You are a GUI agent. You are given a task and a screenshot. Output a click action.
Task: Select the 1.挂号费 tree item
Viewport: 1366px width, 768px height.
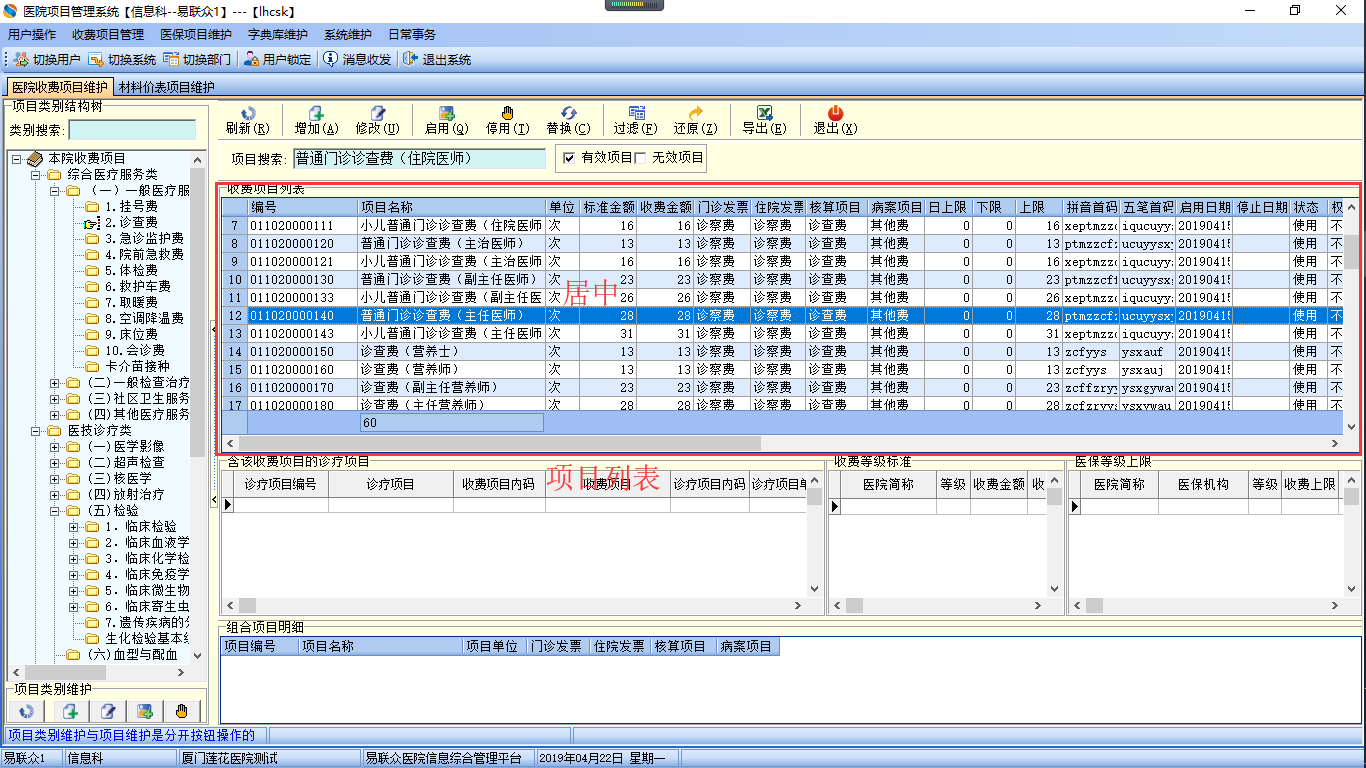[131, 206]
